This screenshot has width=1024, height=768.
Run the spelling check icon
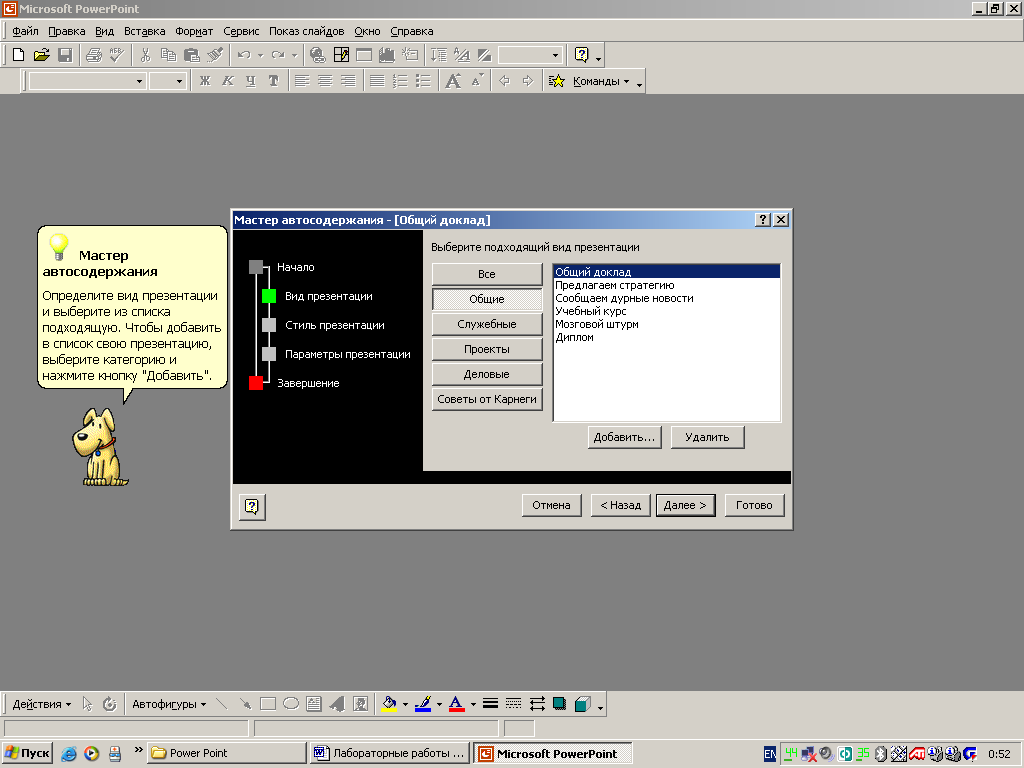117,55
